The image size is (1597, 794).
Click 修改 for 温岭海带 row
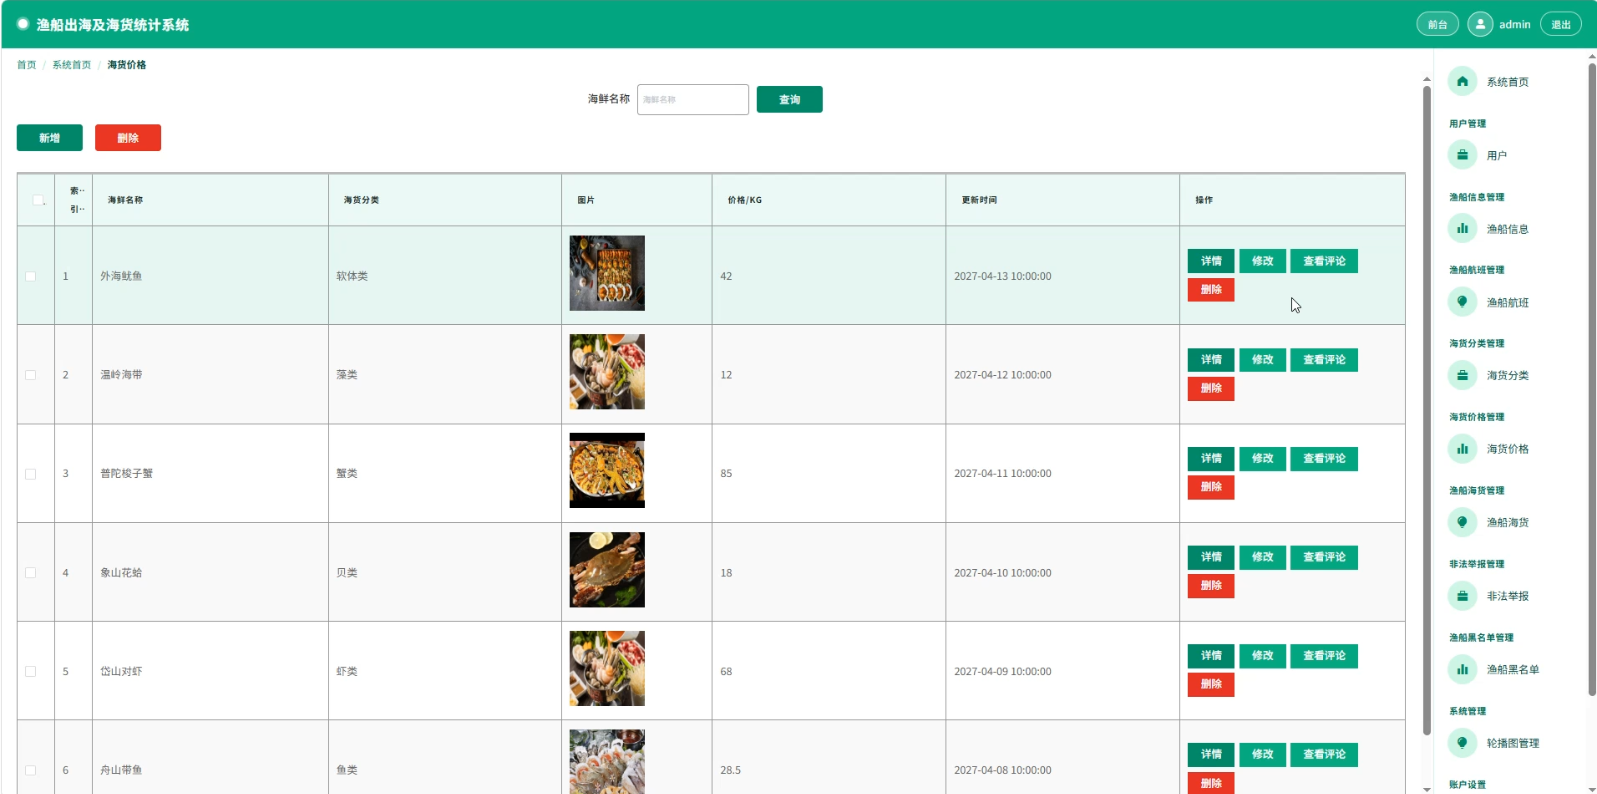tap(1263, 360)
